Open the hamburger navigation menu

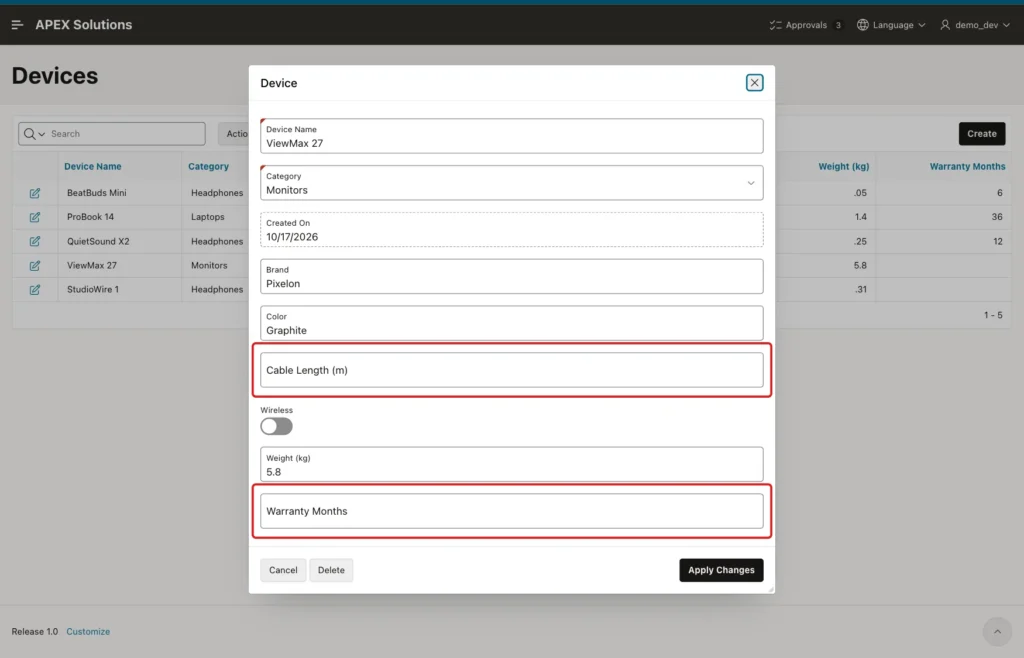coord(18,25)
